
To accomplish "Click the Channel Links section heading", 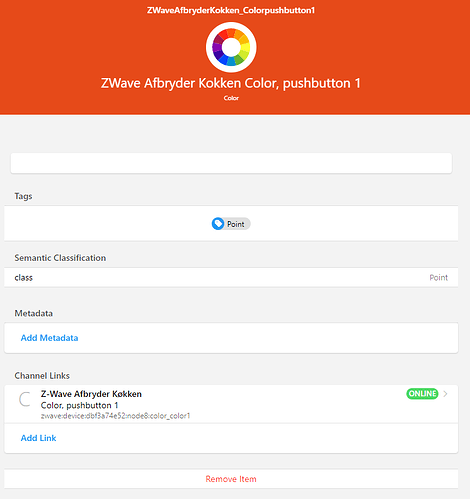I will [x=42, y=376].
